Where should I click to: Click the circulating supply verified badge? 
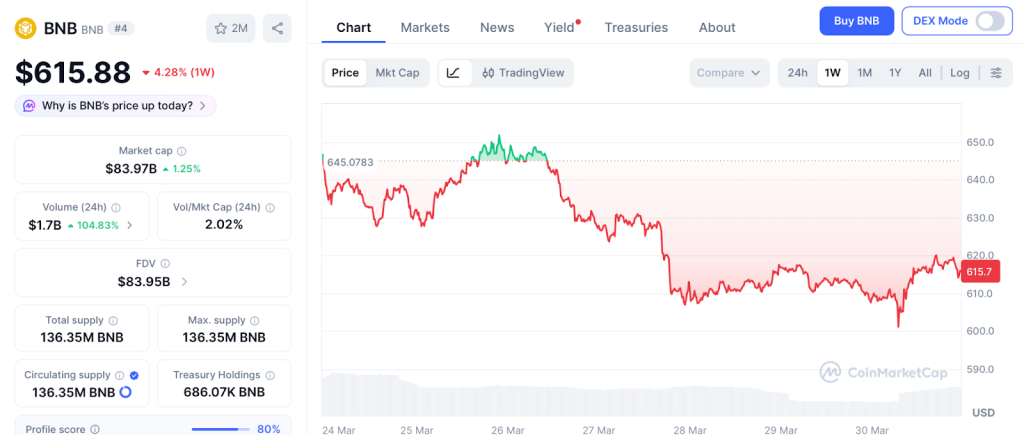(134, 375)
